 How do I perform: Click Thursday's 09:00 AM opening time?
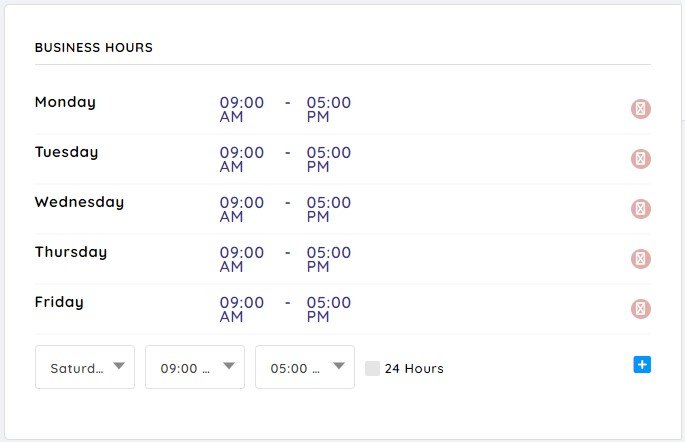242,259
